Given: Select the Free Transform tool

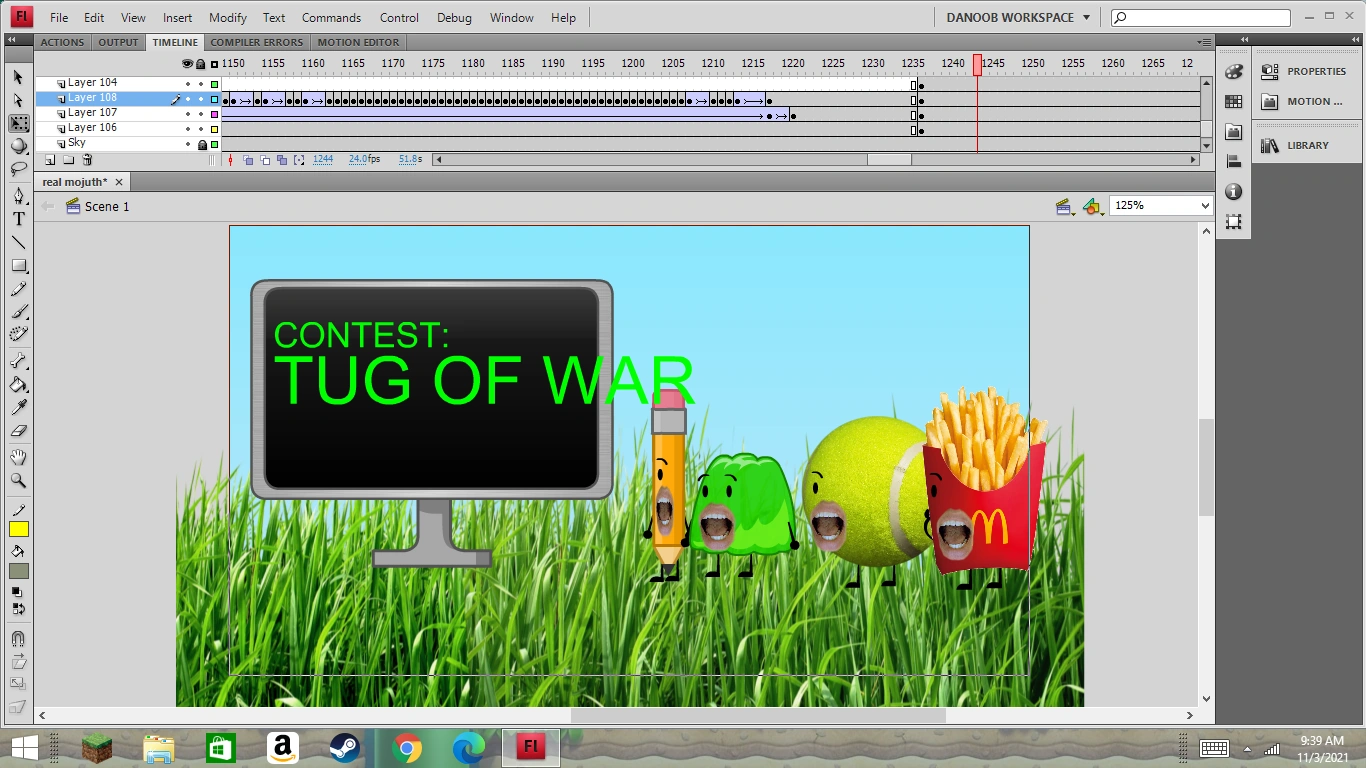Looking at the screenshot, I should click(x=18, y=123).
